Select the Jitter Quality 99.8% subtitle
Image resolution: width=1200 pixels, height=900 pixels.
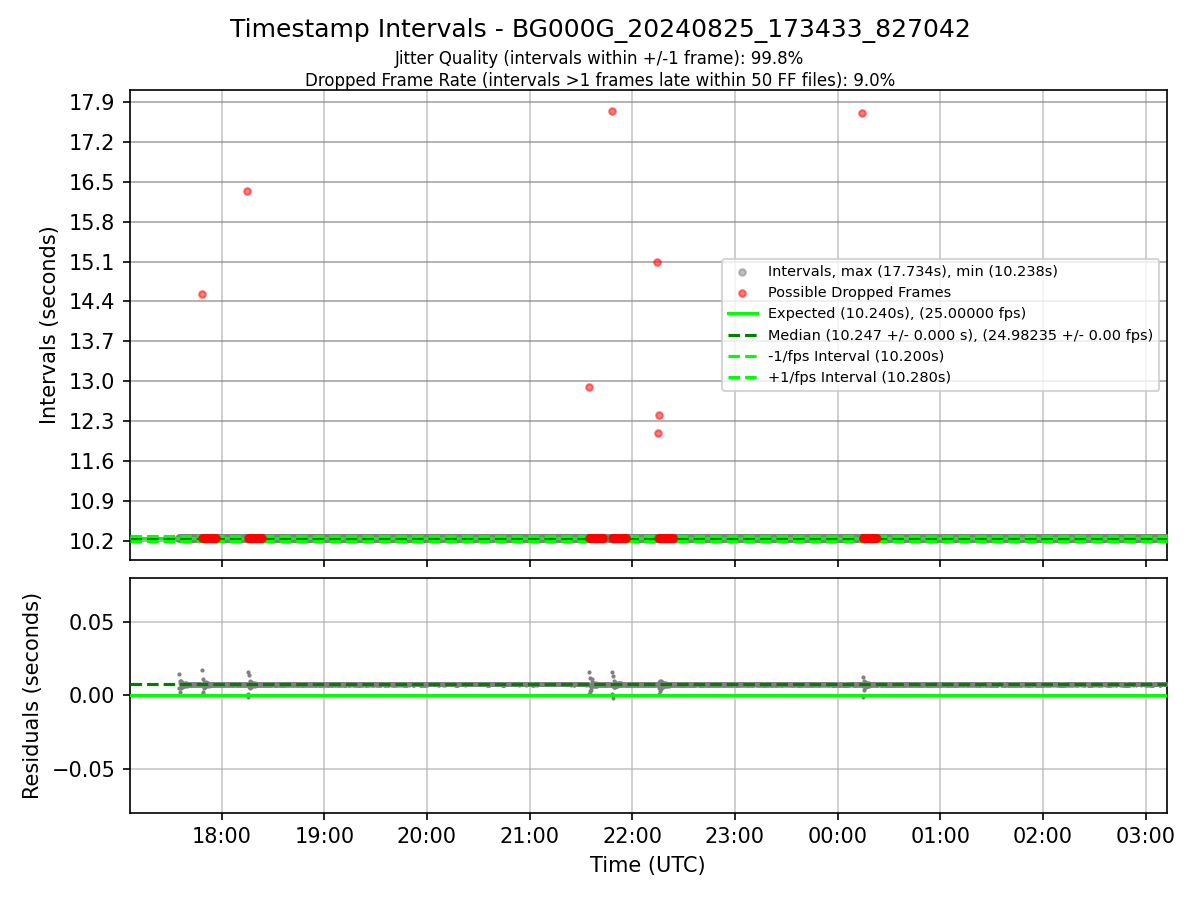tap(599, 58)
